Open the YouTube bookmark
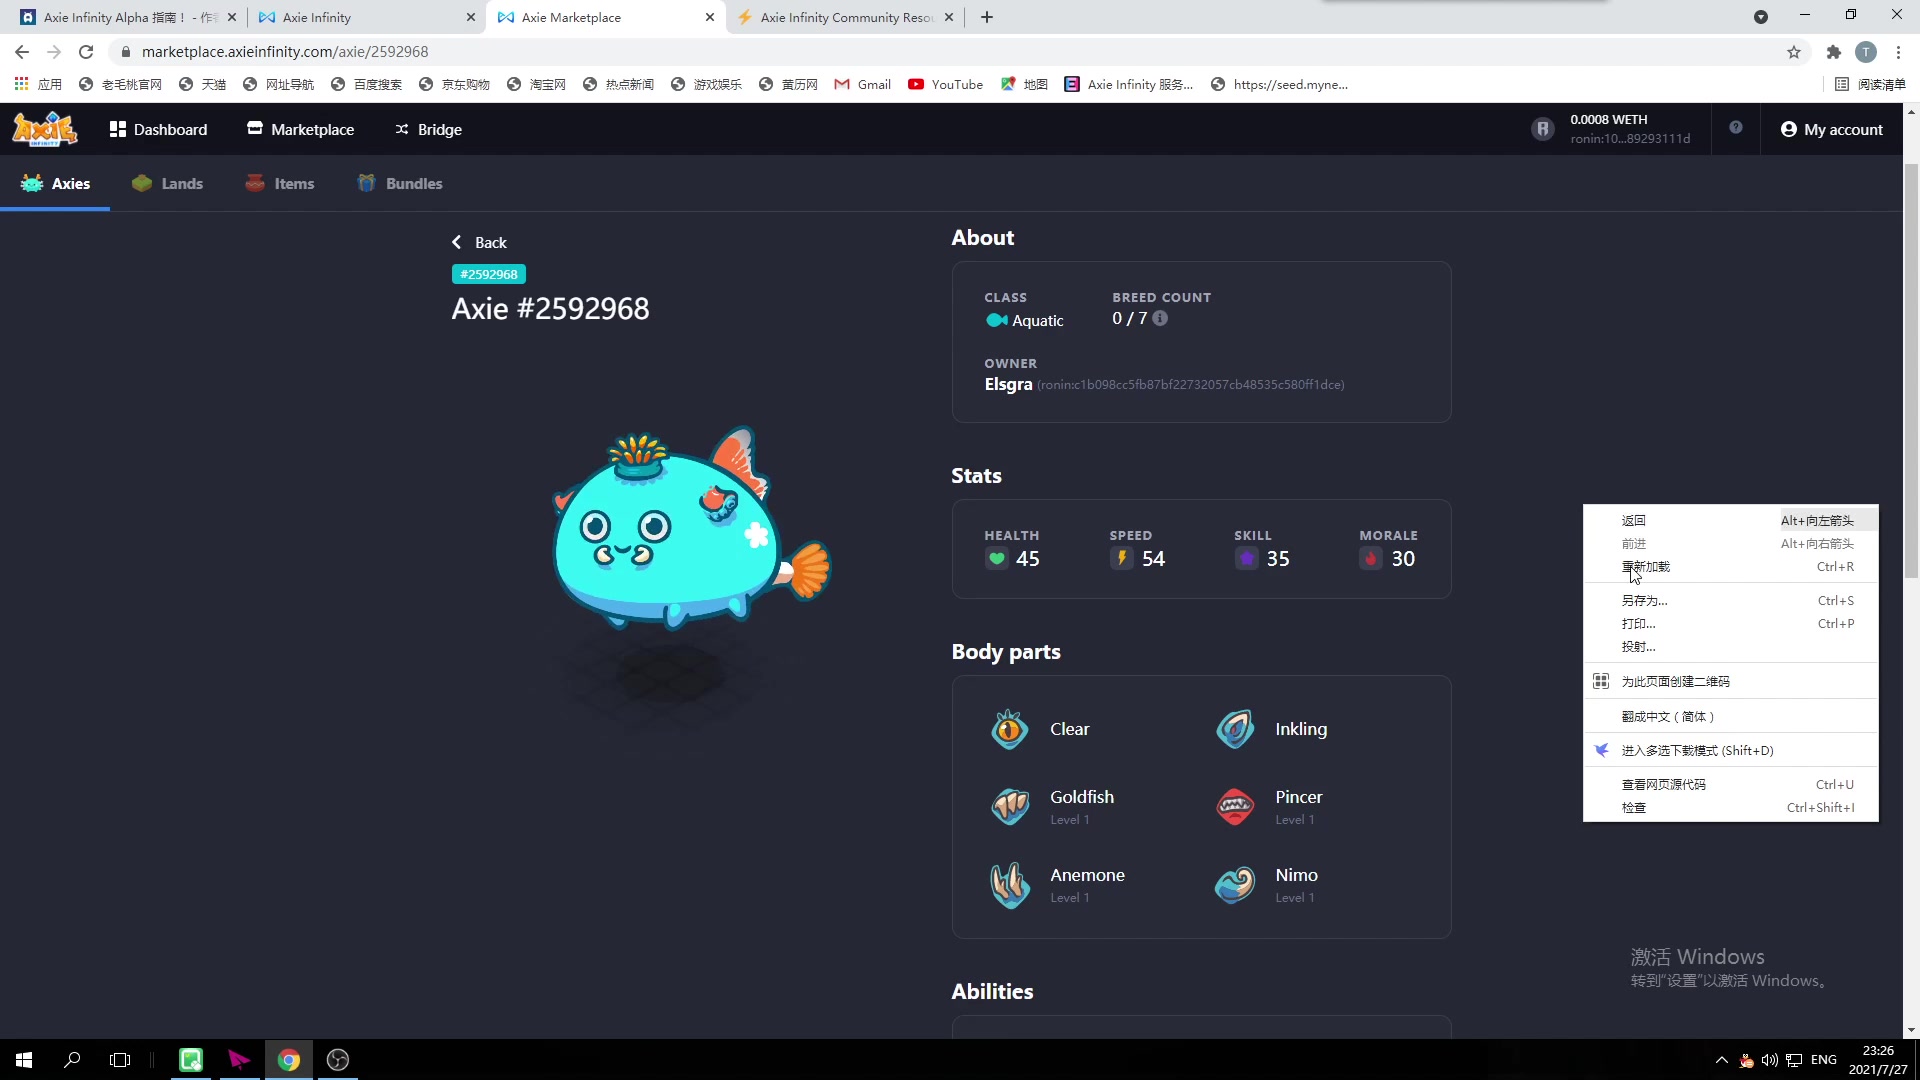 click(945, 85)
